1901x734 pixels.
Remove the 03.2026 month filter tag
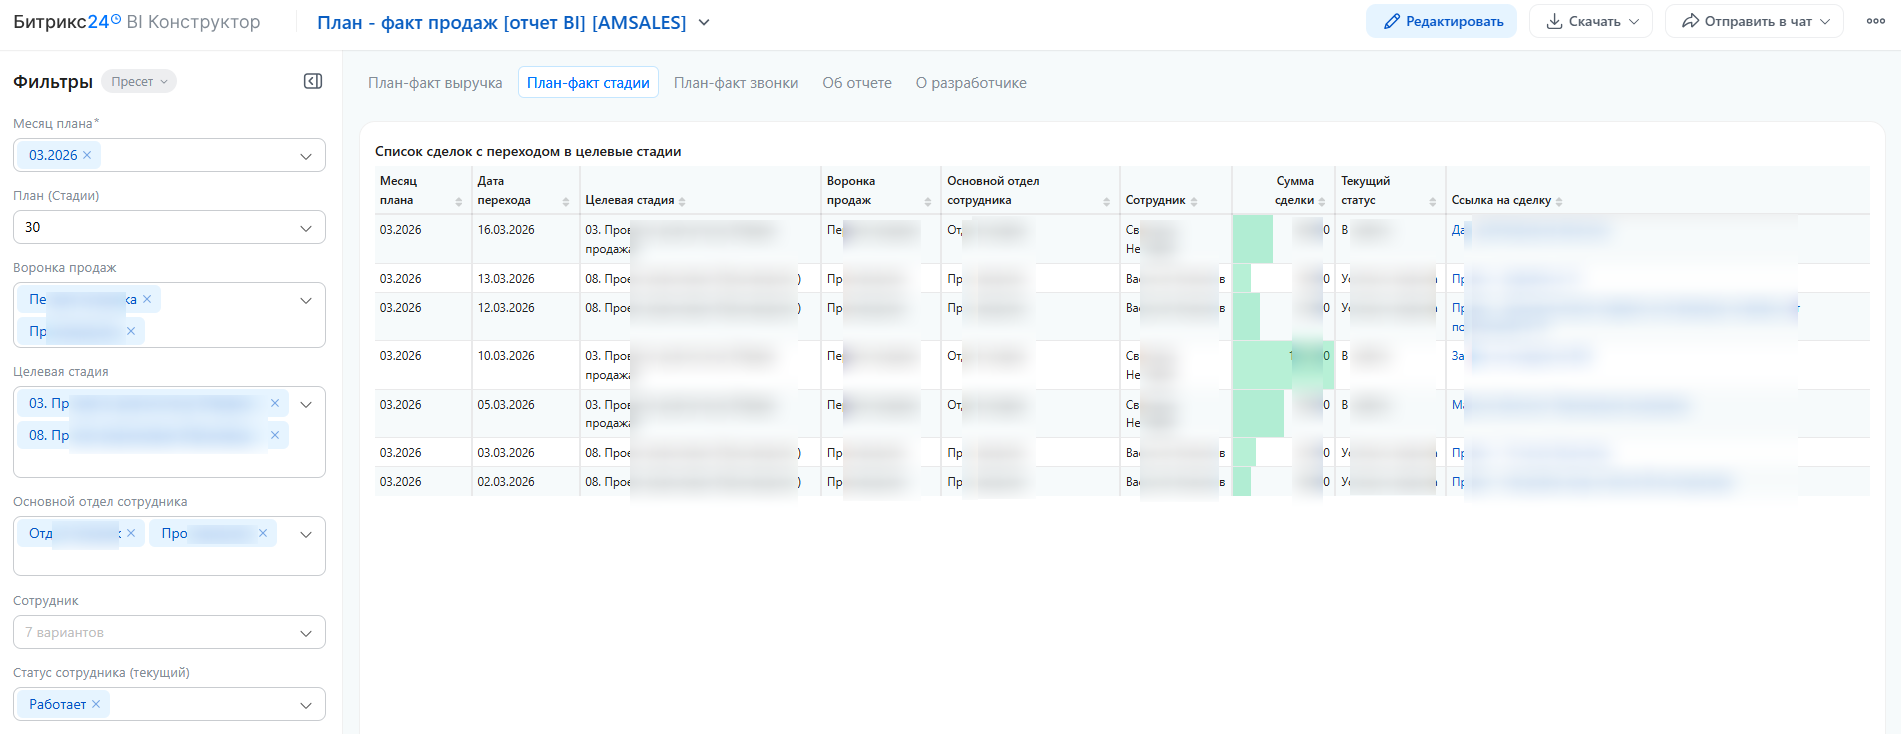(x=87, y=155)
